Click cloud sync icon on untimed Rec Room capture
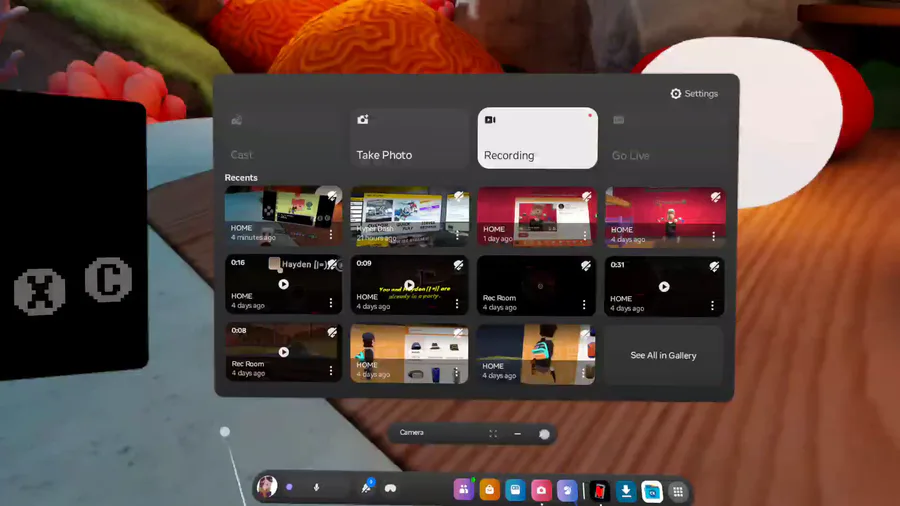900x506 pixels. pyautogui.click(x=586, y=265)
